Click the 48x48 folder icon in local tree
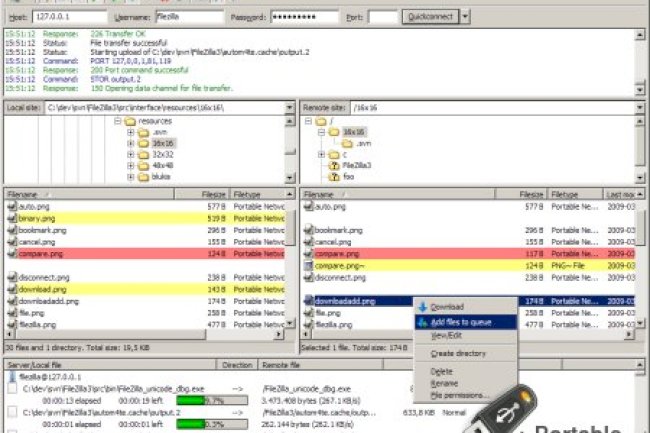This screenshot has height=433, width=650. pos(143,167)
